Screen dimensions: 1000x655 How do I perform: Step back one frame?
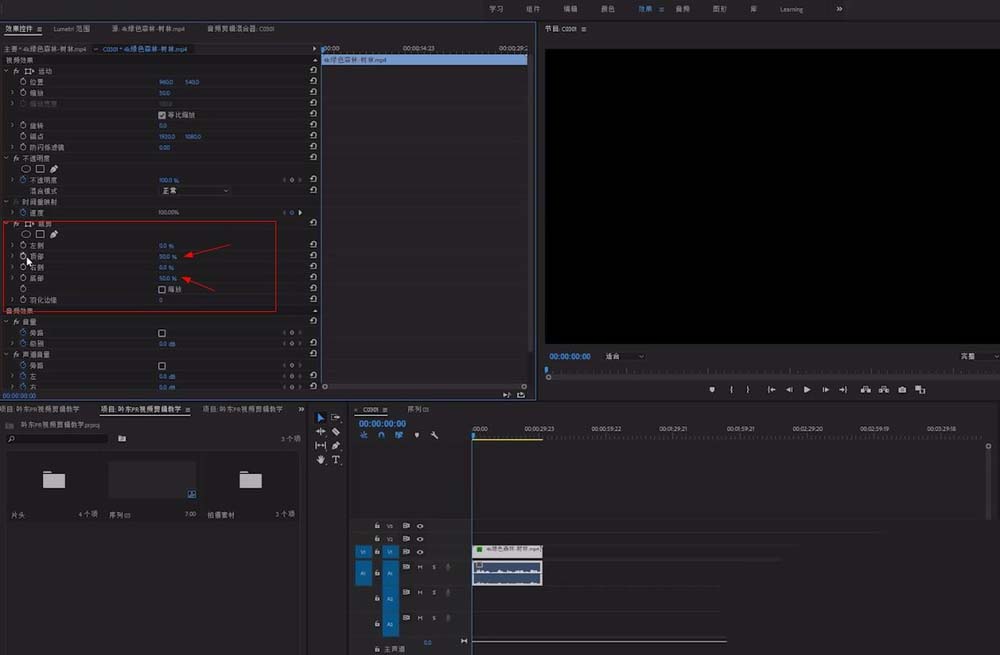pyautogui.click(x=789, y=390)
